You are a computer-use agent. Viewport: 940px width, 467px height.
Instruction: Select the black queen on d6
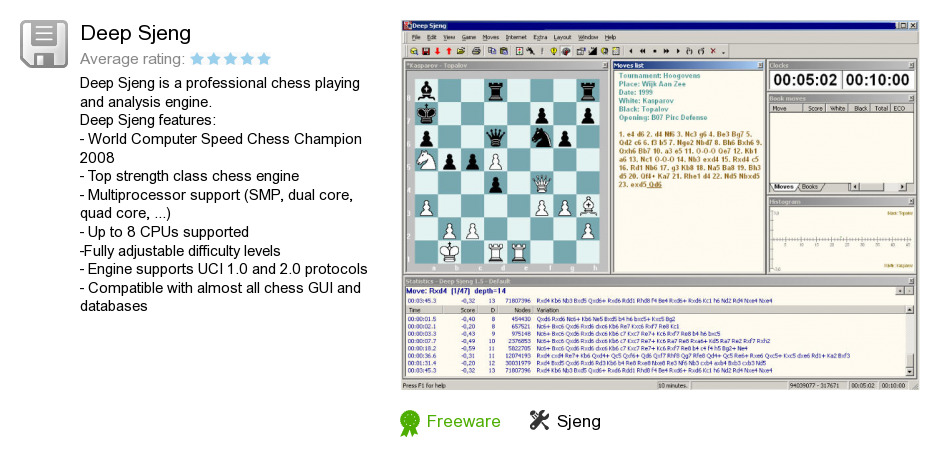(495, 137)
